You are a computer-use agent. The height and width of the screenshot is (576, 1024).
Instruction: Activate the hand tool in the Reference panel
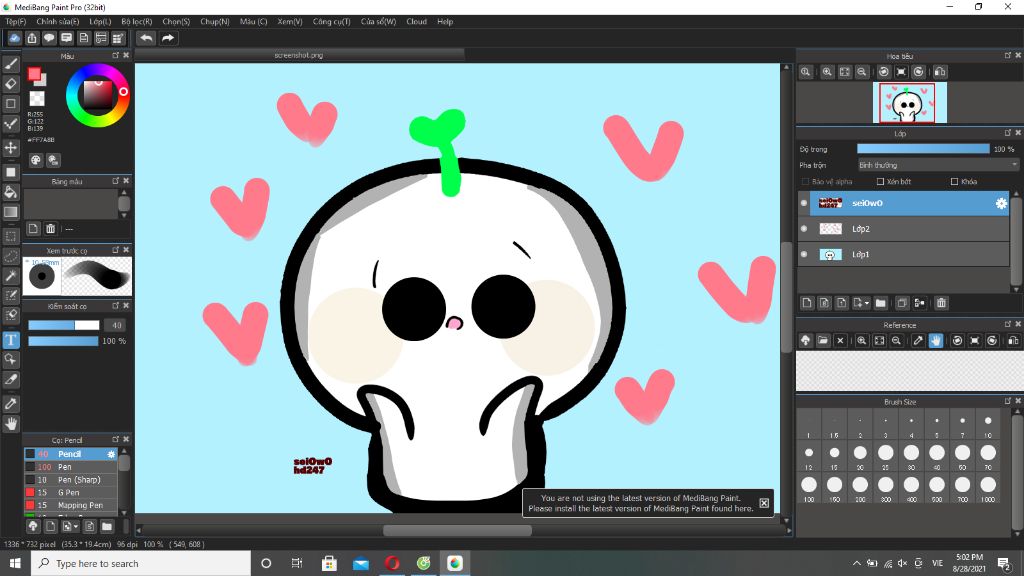pos(936,341)
